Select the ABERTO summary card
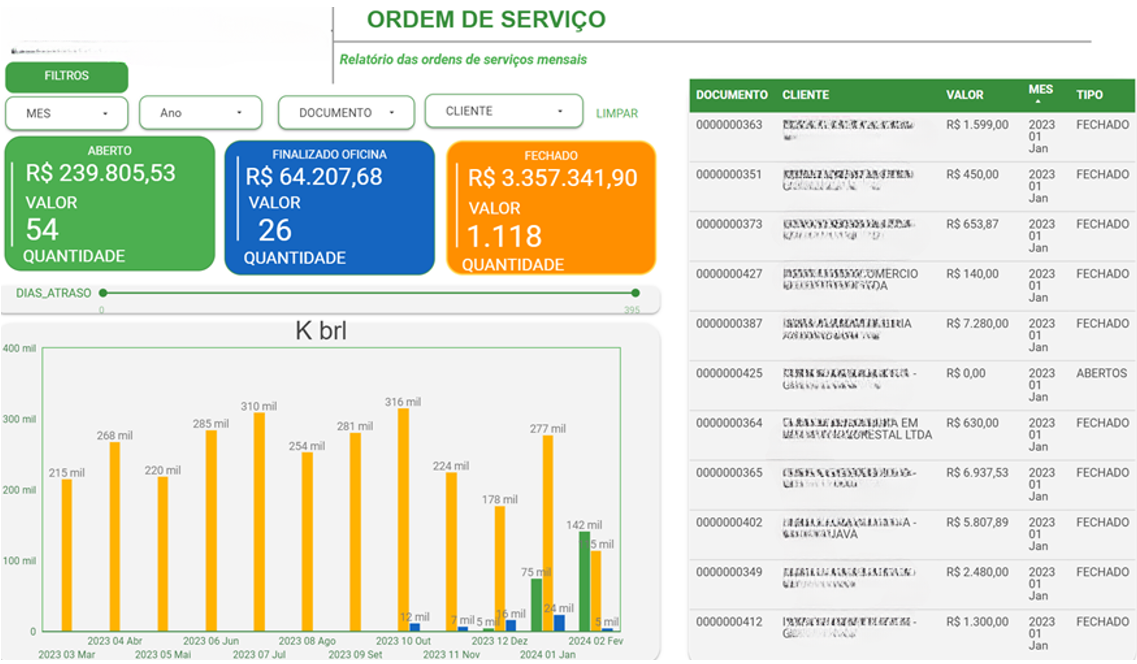 (x=110, y=204)
